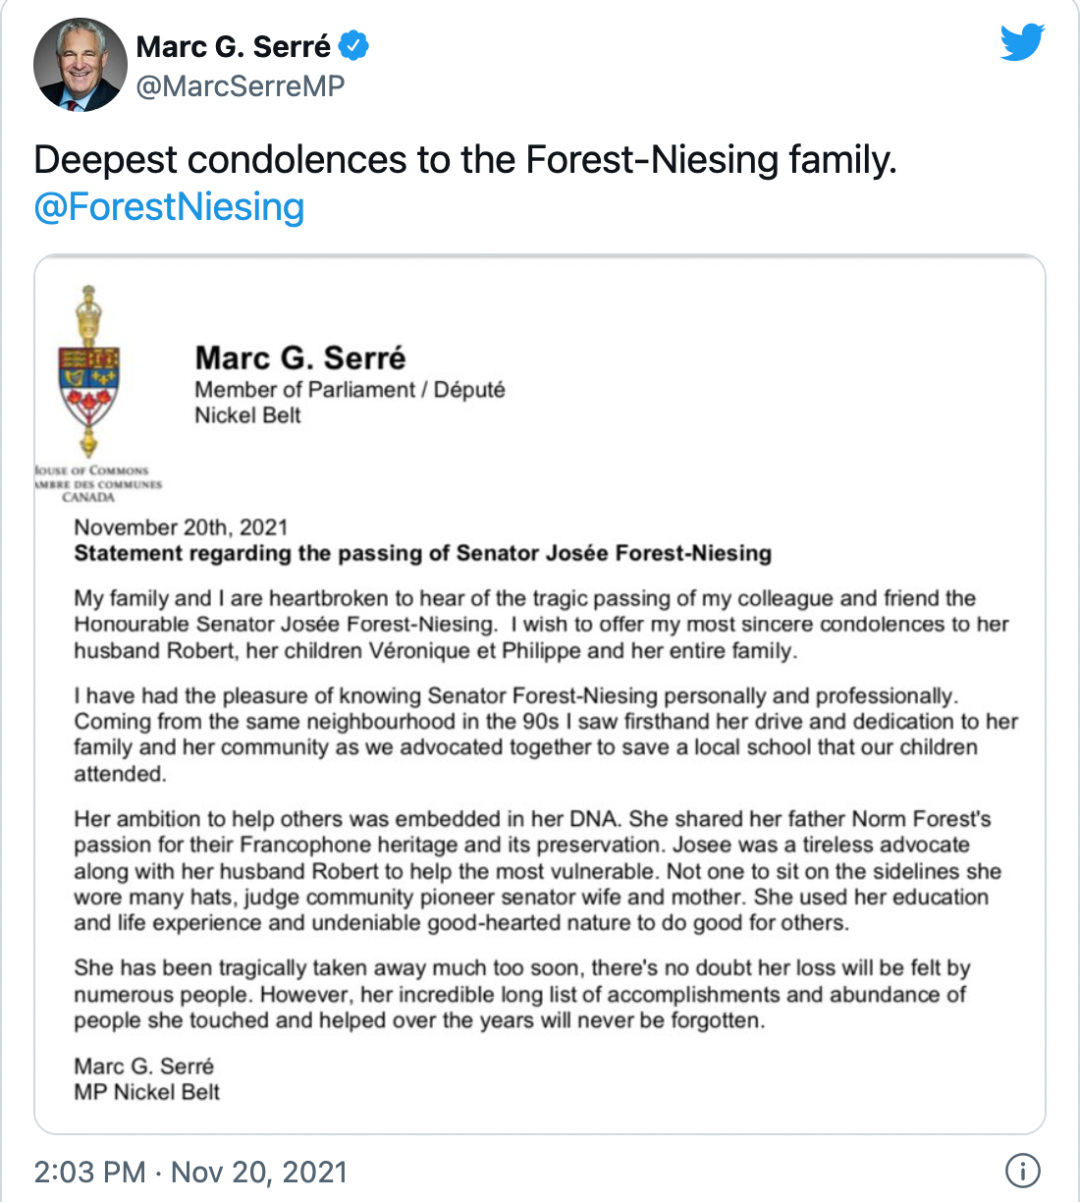The height and width of the screenshot is (1202, 1080).
Task: Click "Member of Parliament / Député" letterhead line
Action: pos(349,389)
